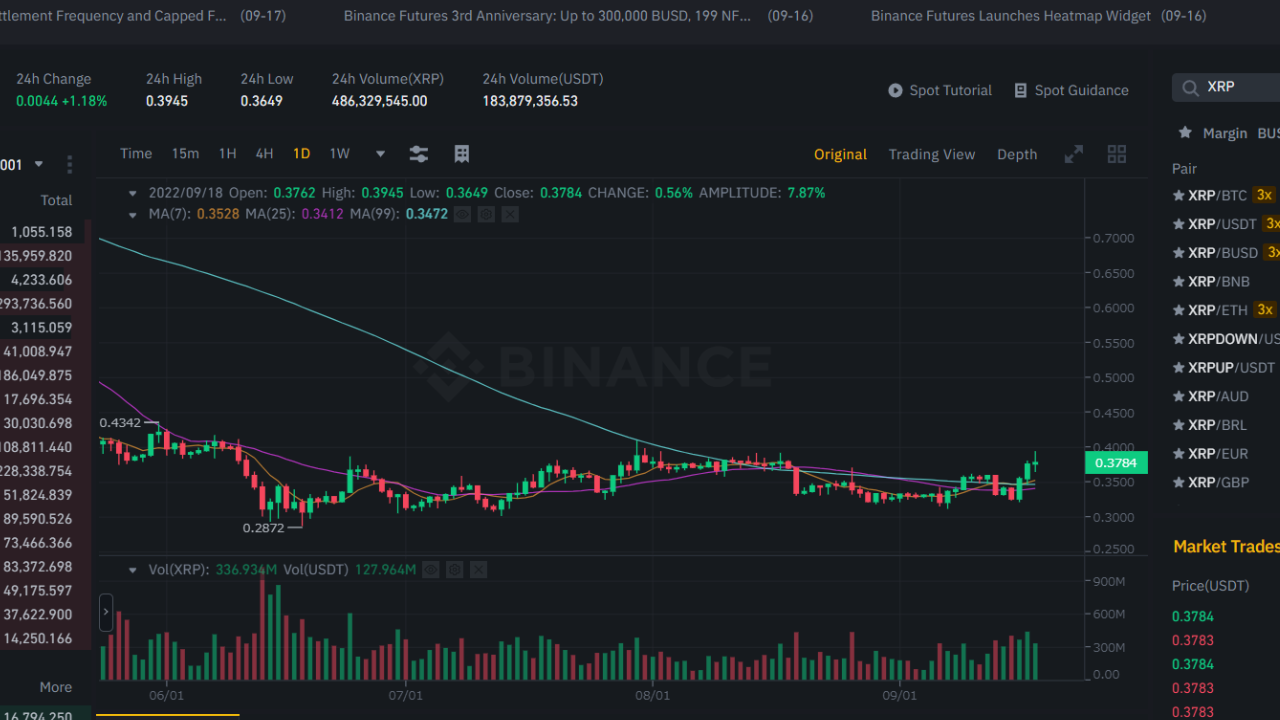The width and height of the screenshot is (1280, 720).
Task: Select the 1W interval
Action: (340, 154)
